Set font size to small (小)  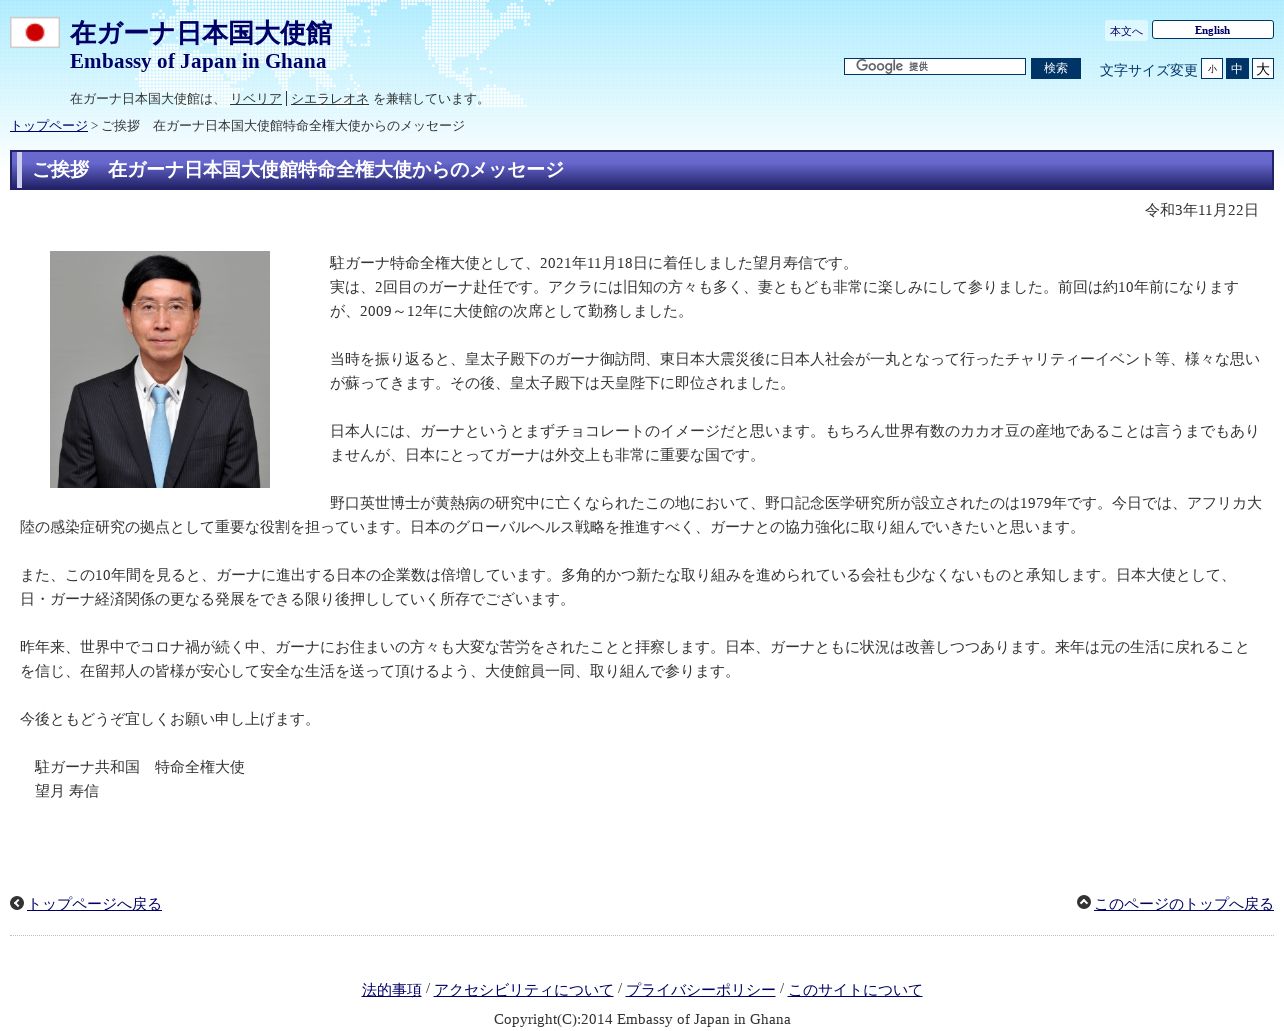1212,69
